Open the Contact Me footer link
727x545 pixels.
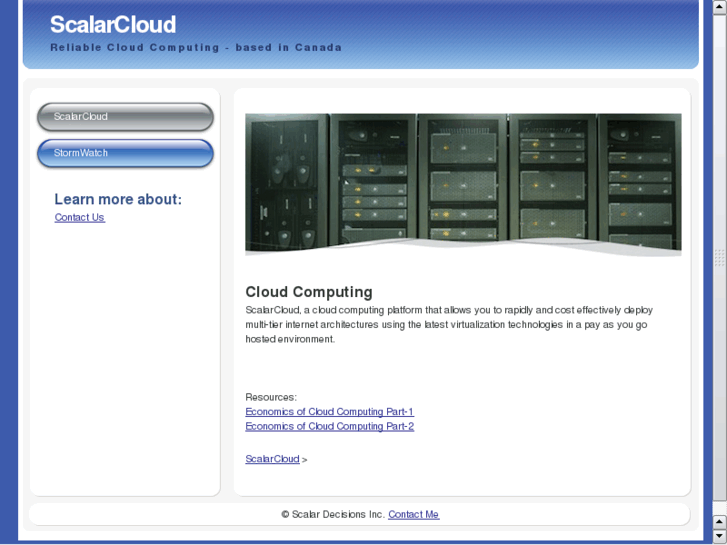[414, 514]
